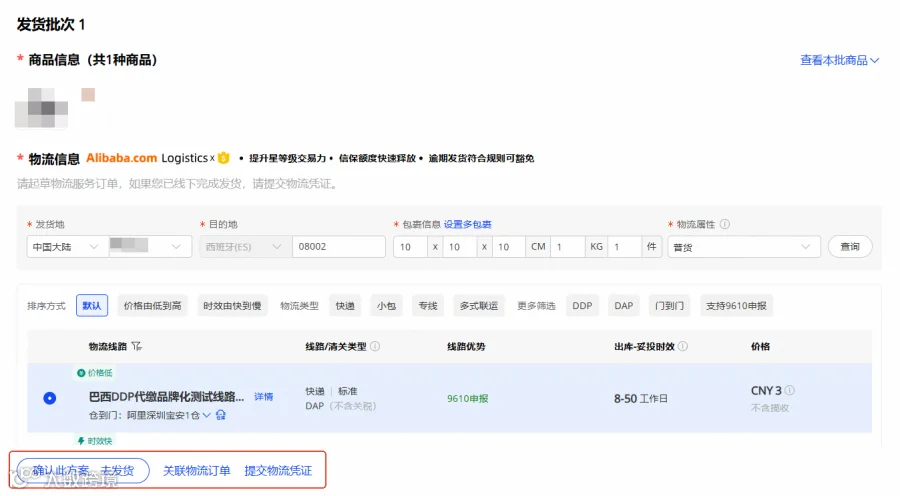Toggle the 支持9610申报 filter
This screenshot has width=900, height=496.
click(736, 306)
